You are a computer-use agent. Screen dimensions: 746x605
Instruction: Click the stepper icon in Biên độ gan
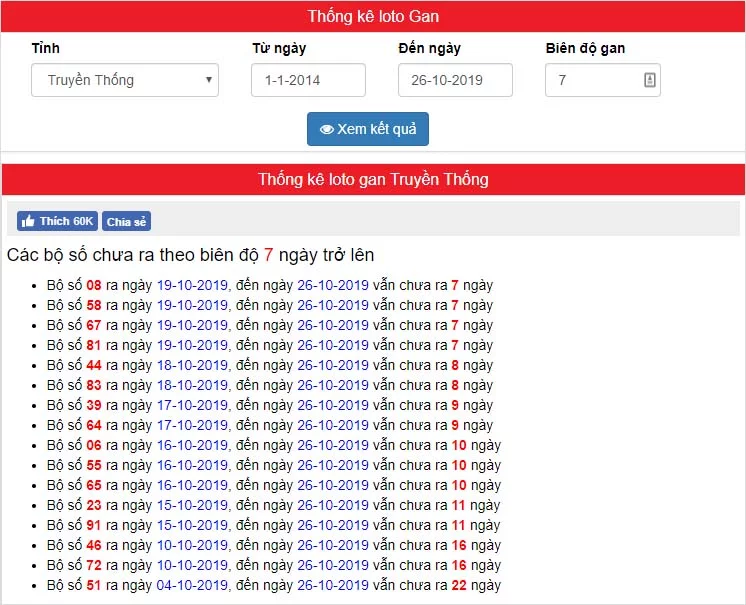pyautogui.click(x=650, y=80)
